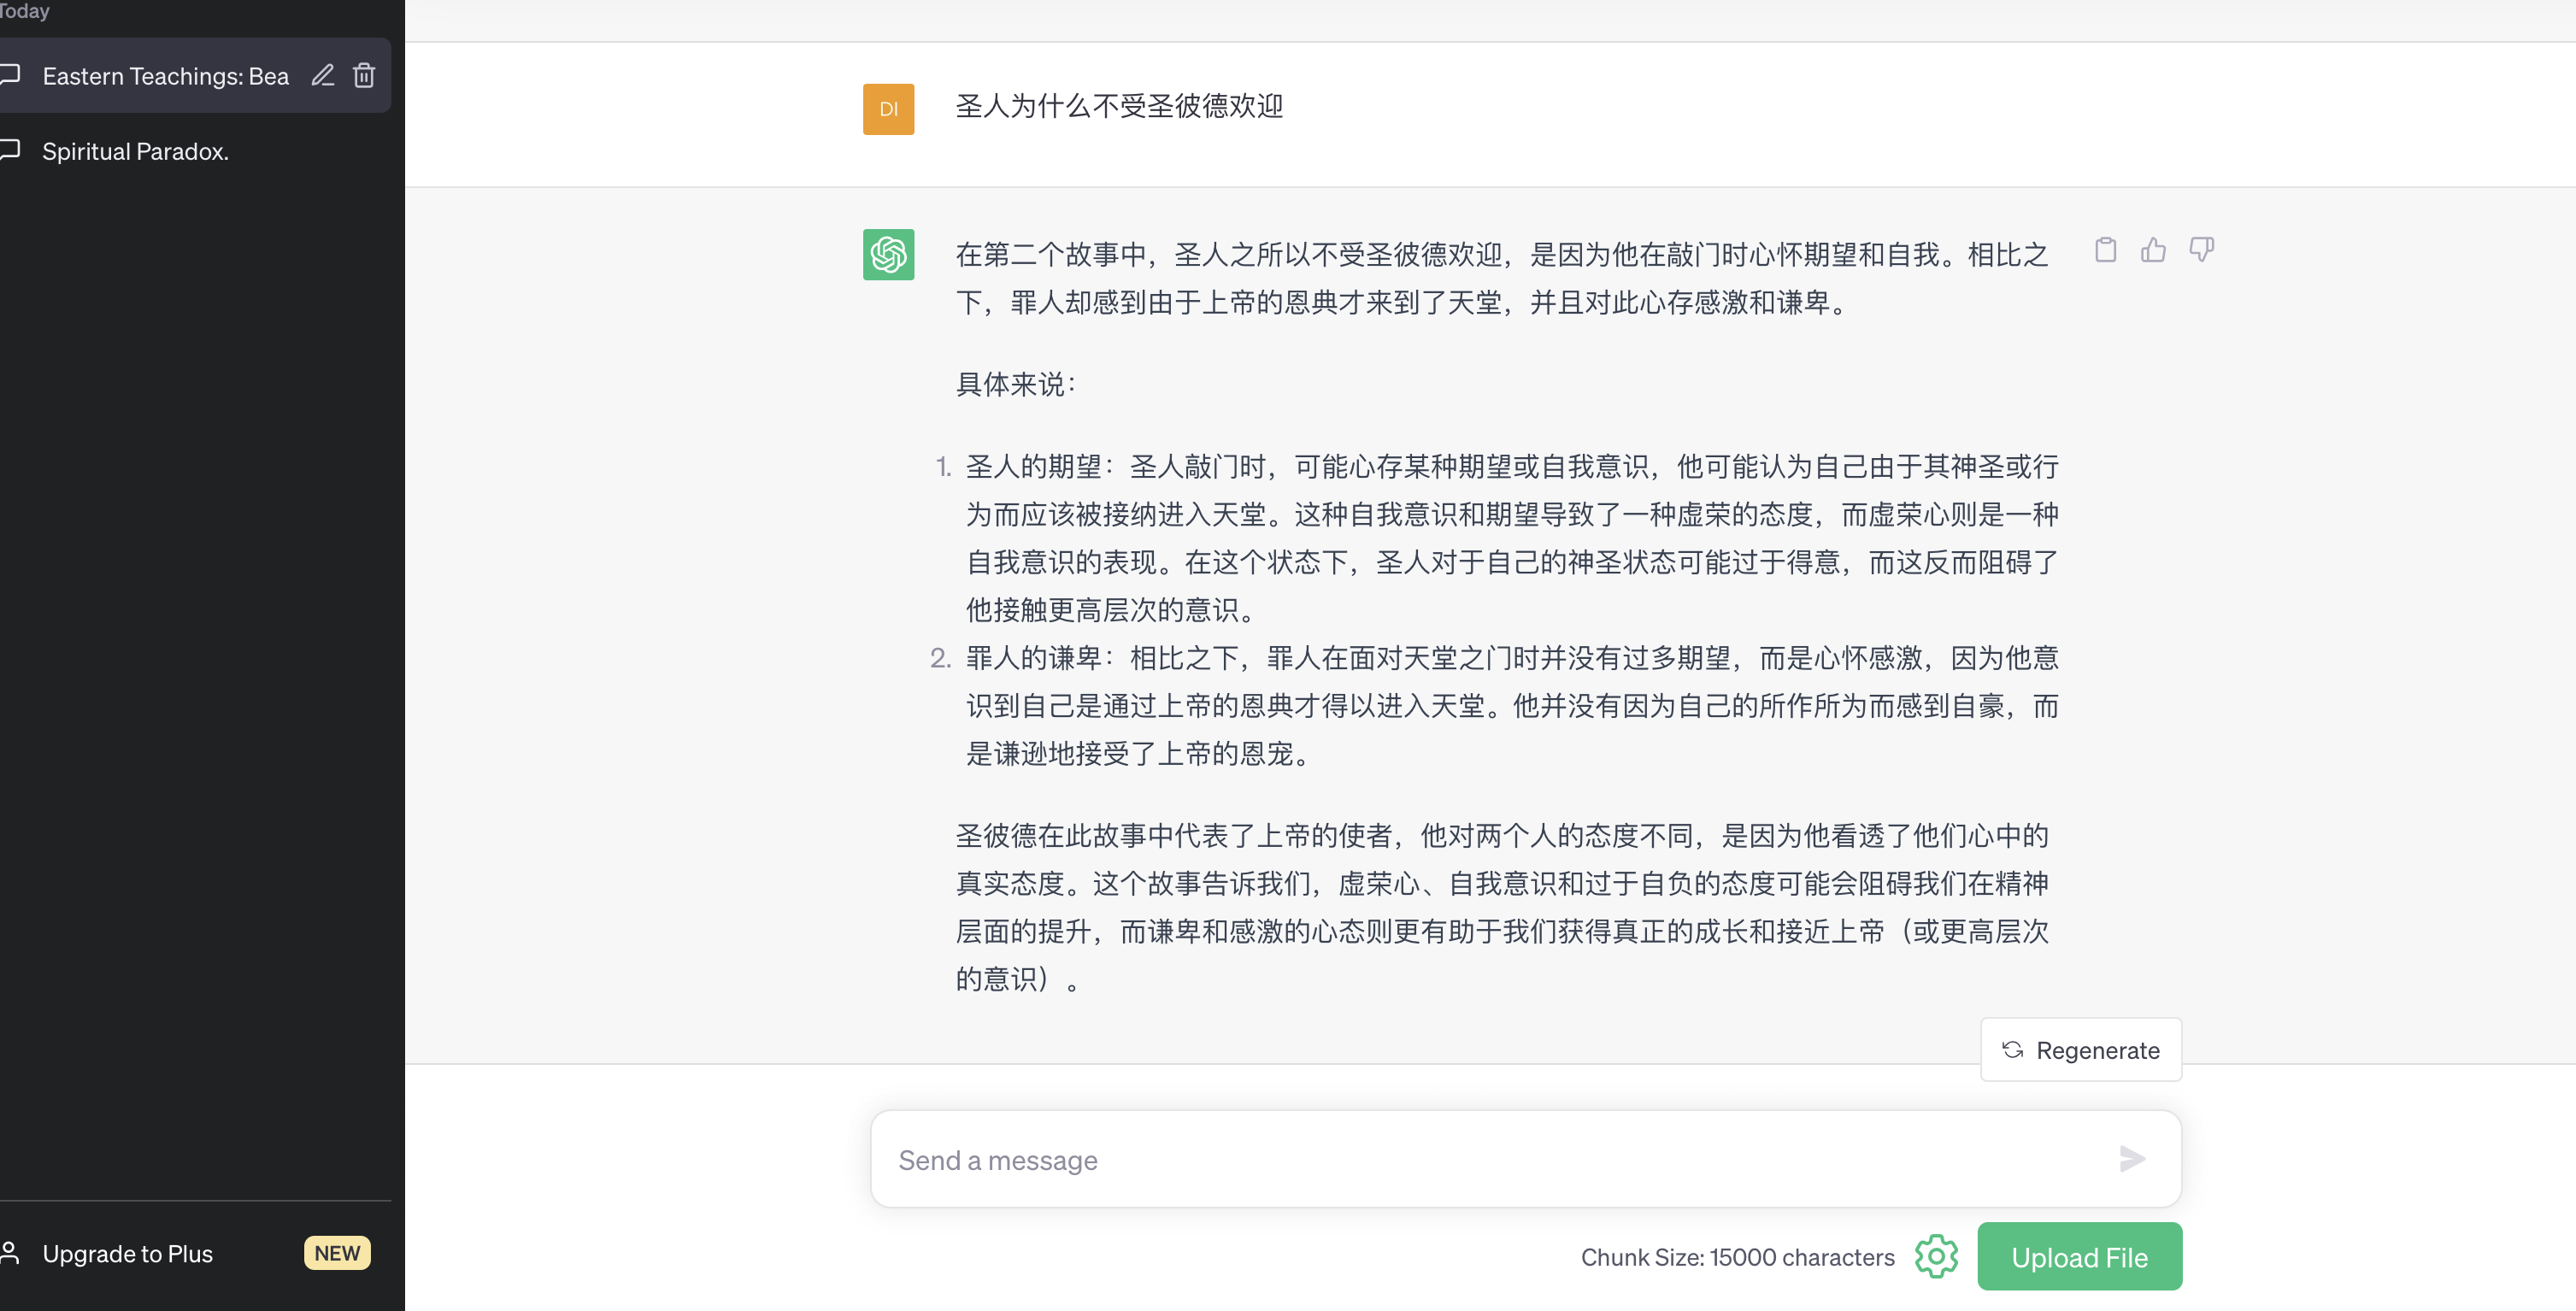Click the send message arrow icon
The height and width of the screenshot is (1311, 2576).
point(2132,1159)
